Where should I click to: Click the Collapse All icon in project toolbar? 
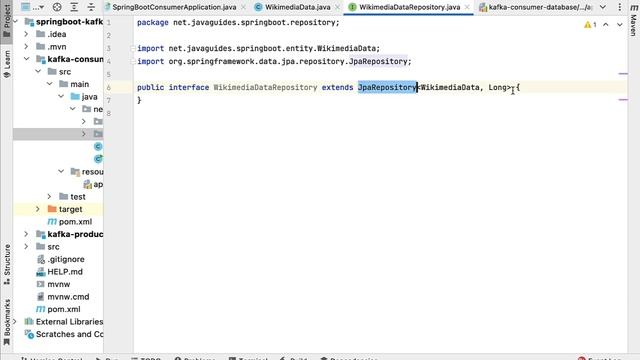(x=91, y=7)
